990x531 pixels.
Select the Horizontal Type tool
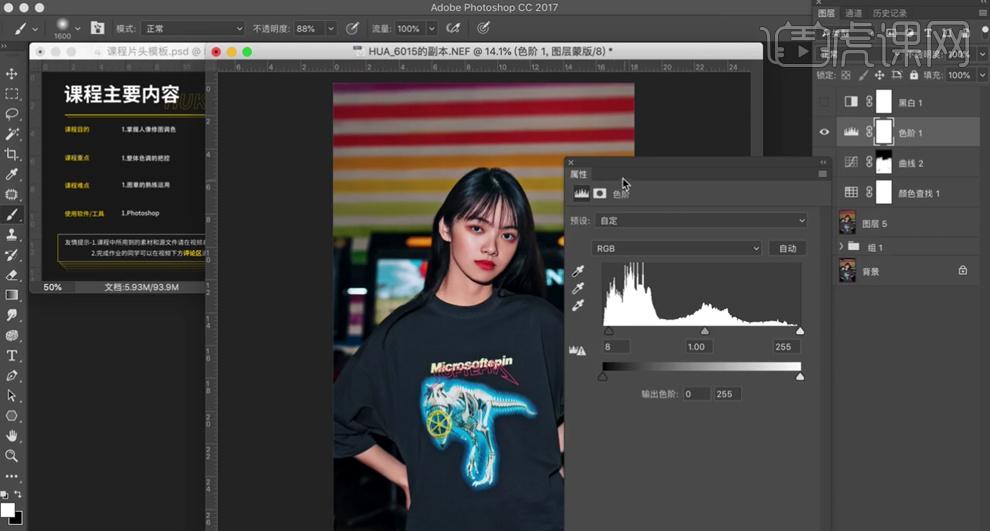tap(11, 355)
